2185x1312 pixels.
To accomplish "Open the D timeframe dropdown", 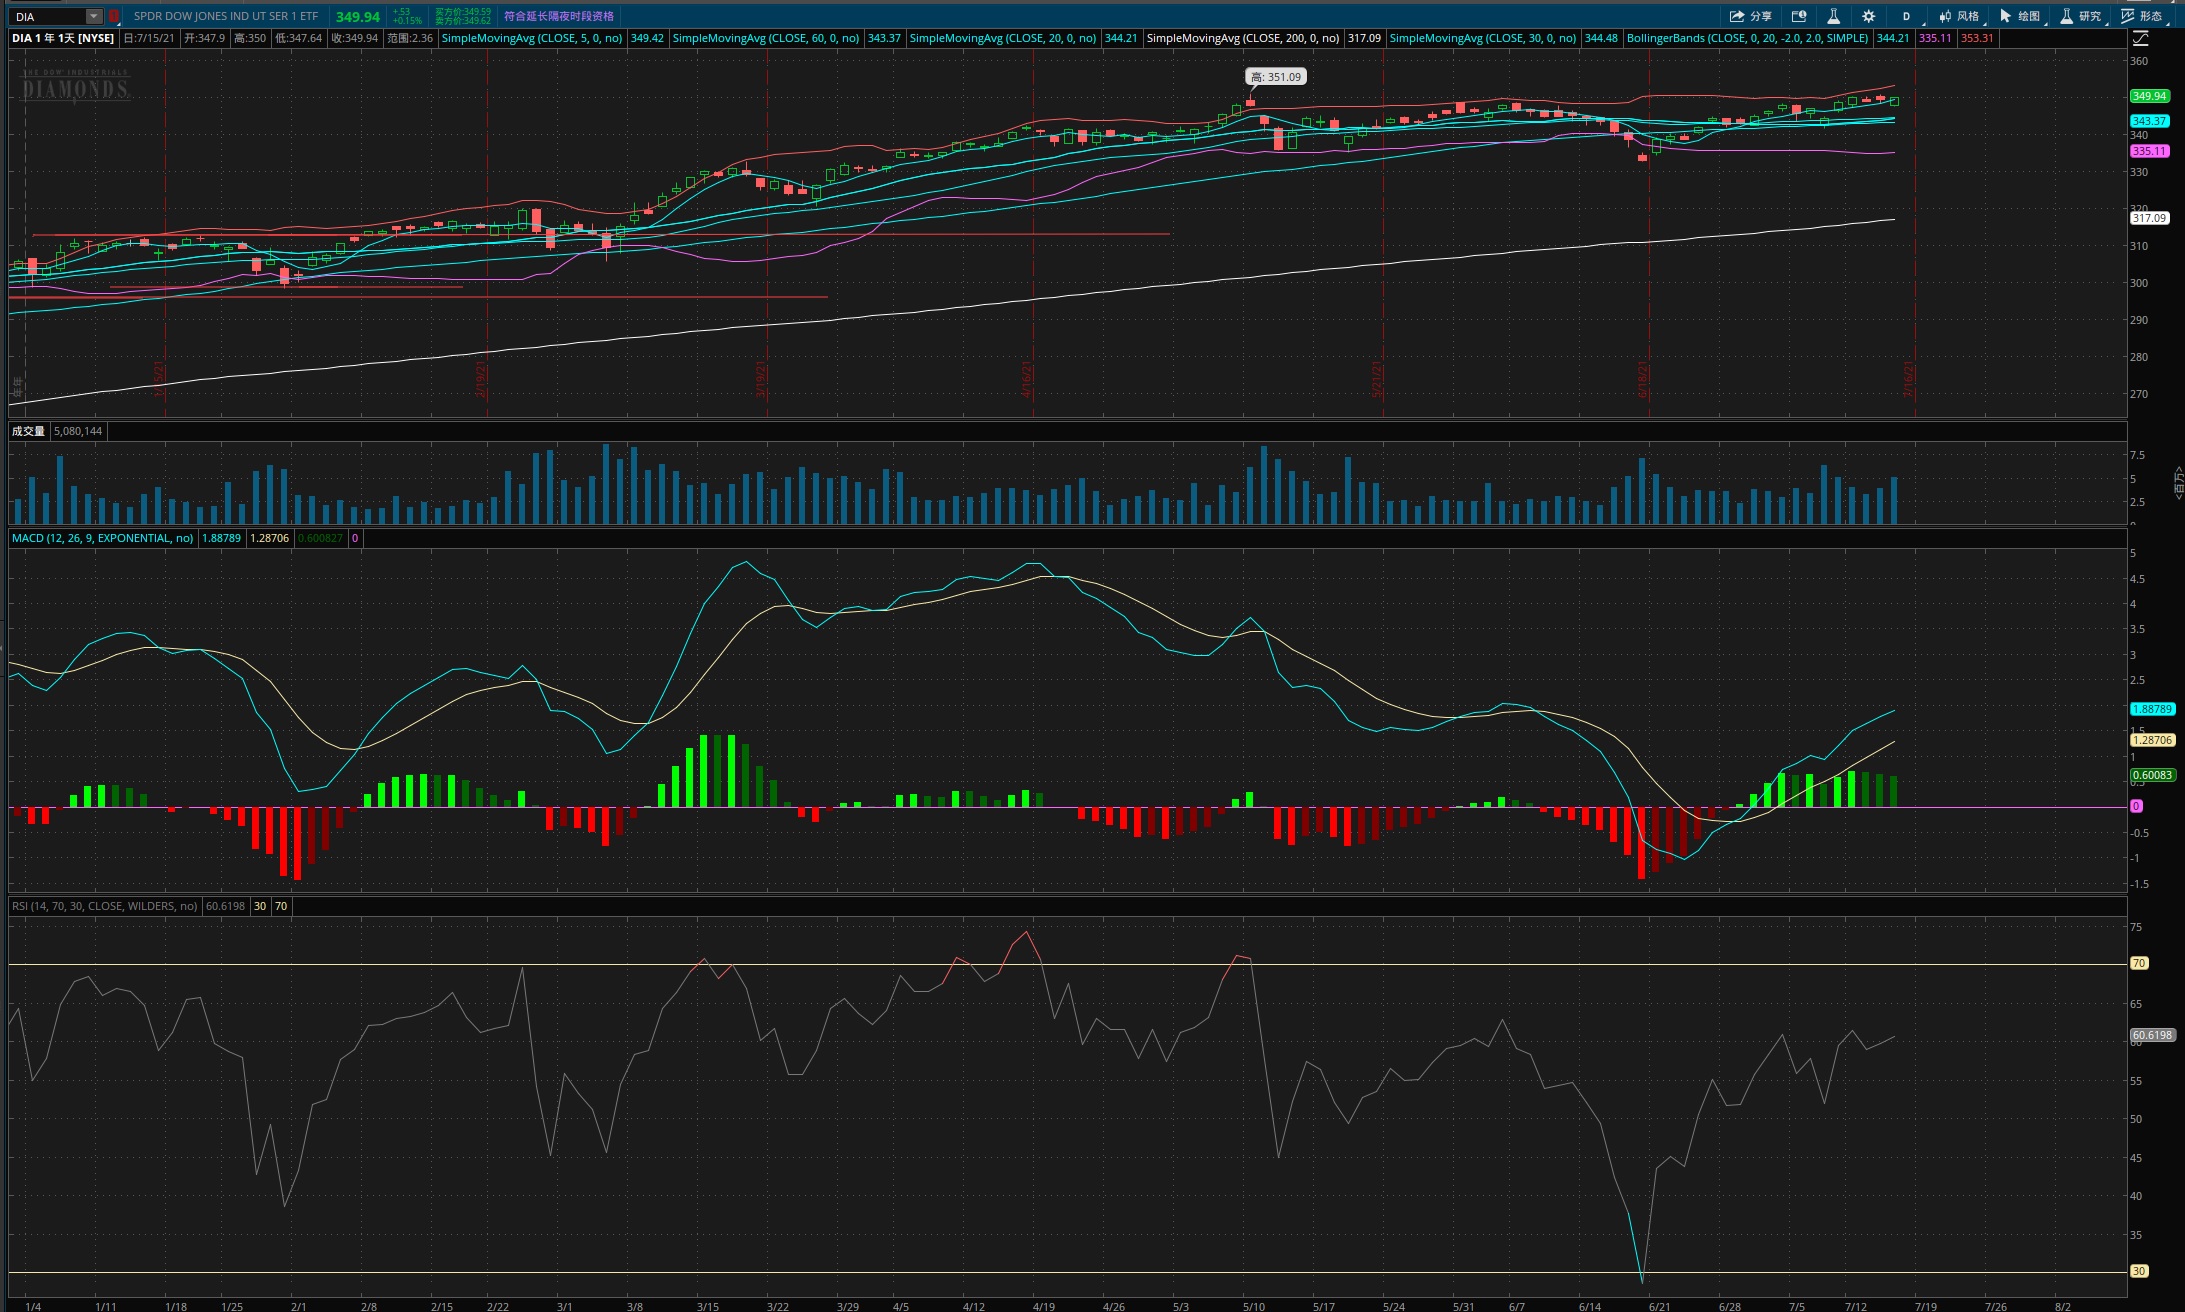I will 1906,16.
